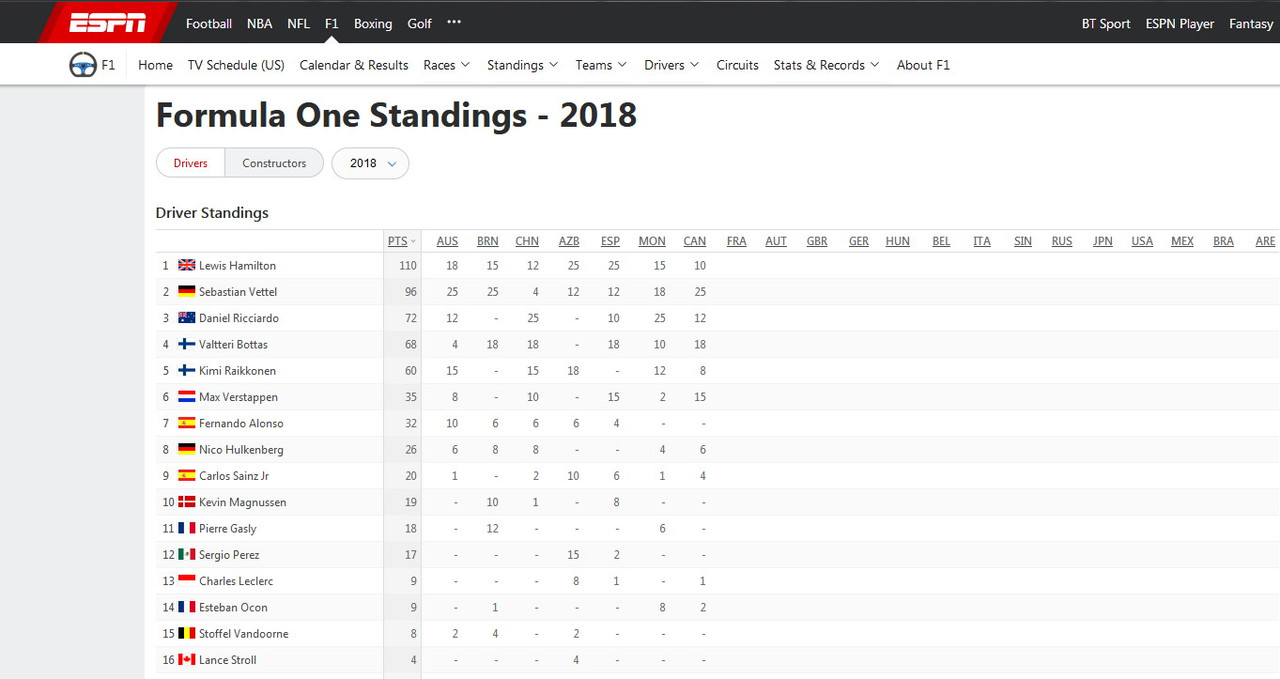Open Sebastian Vettel's driver page

238,292
